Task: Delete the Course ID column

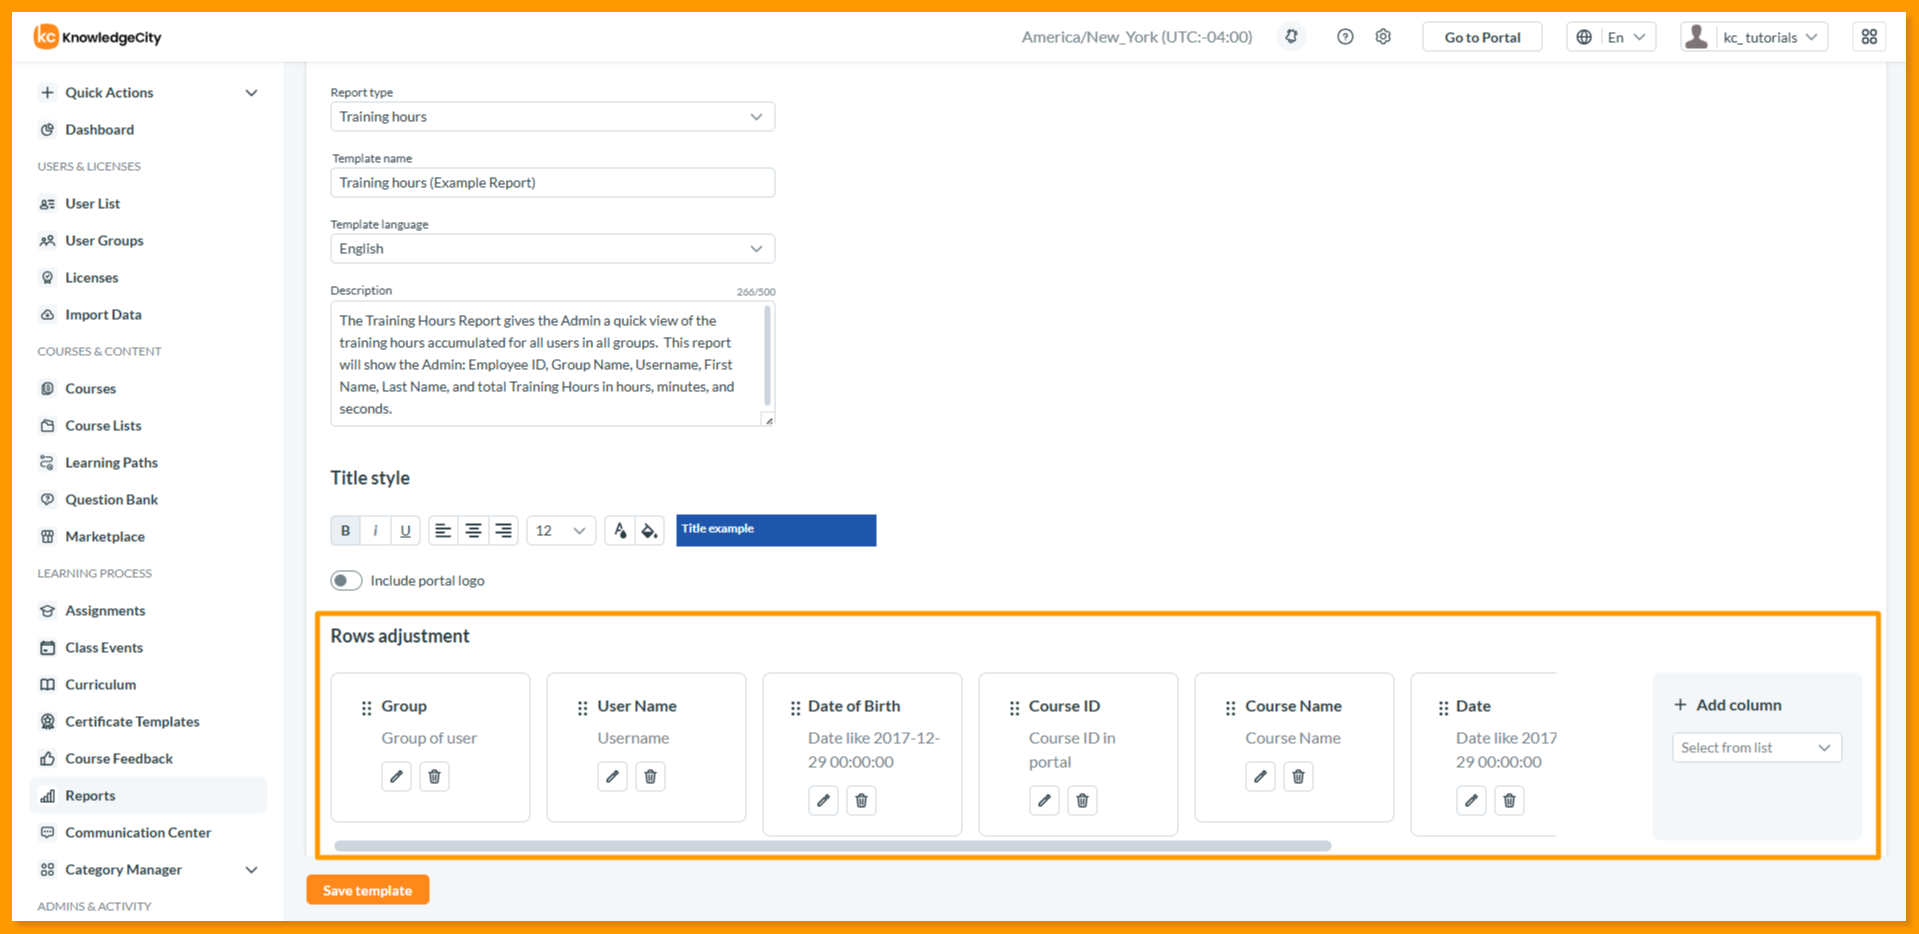Action: tap(1082, 800)
